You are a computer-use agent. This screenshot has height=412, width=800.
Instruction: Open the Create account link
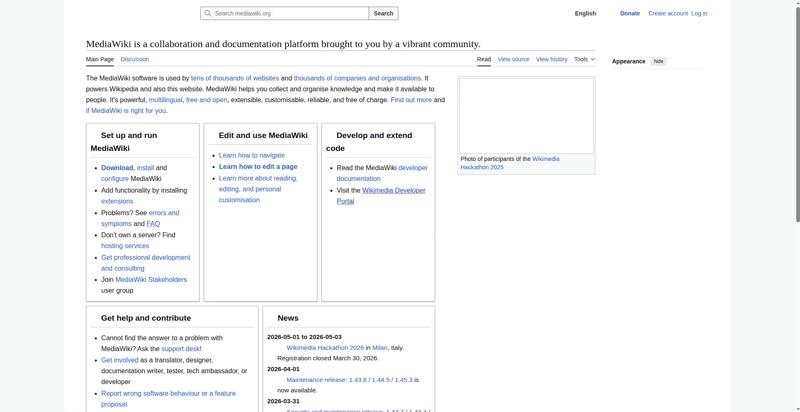[x=668, y=14]
